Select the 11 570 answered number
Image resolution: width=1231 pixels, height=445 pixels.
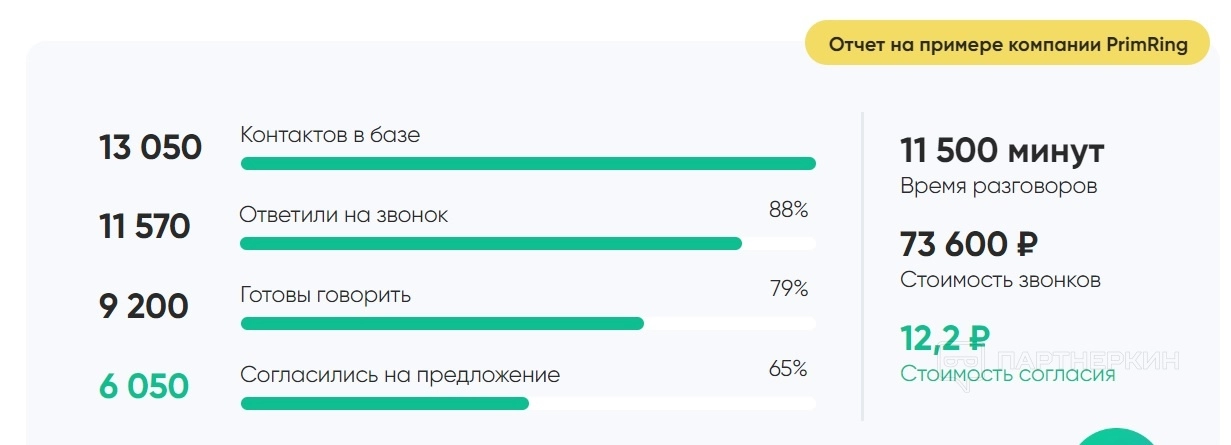coord(145,227)
